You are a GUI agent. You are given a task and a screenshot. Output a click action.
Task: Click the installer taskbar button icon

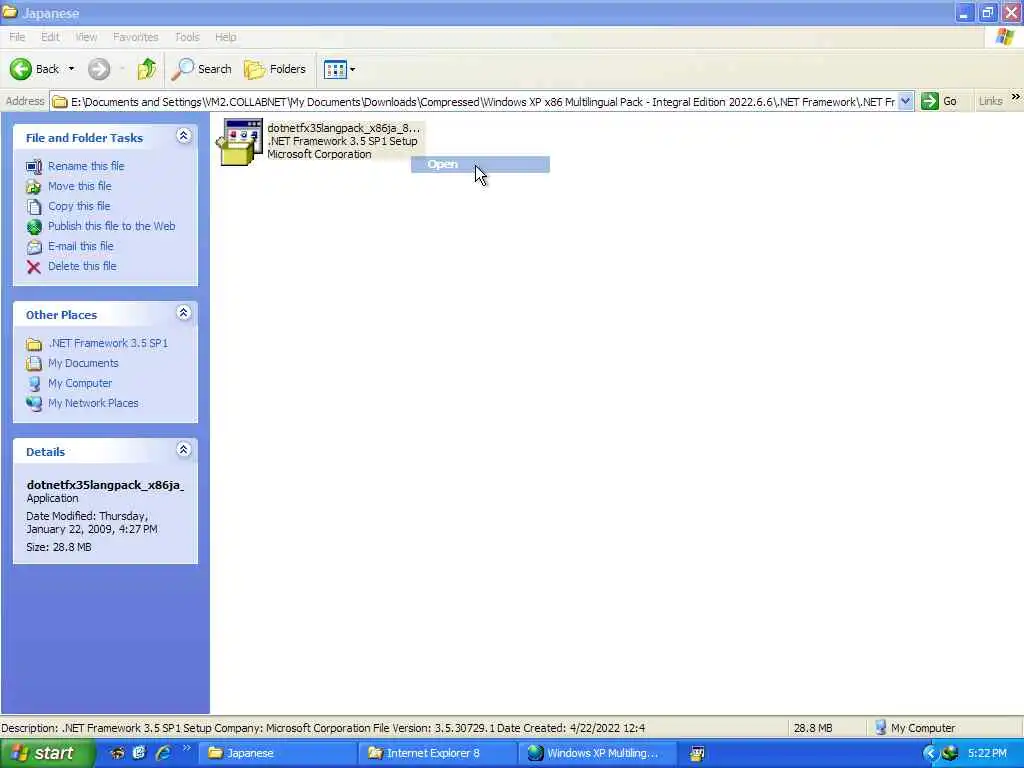click(697, 754)
